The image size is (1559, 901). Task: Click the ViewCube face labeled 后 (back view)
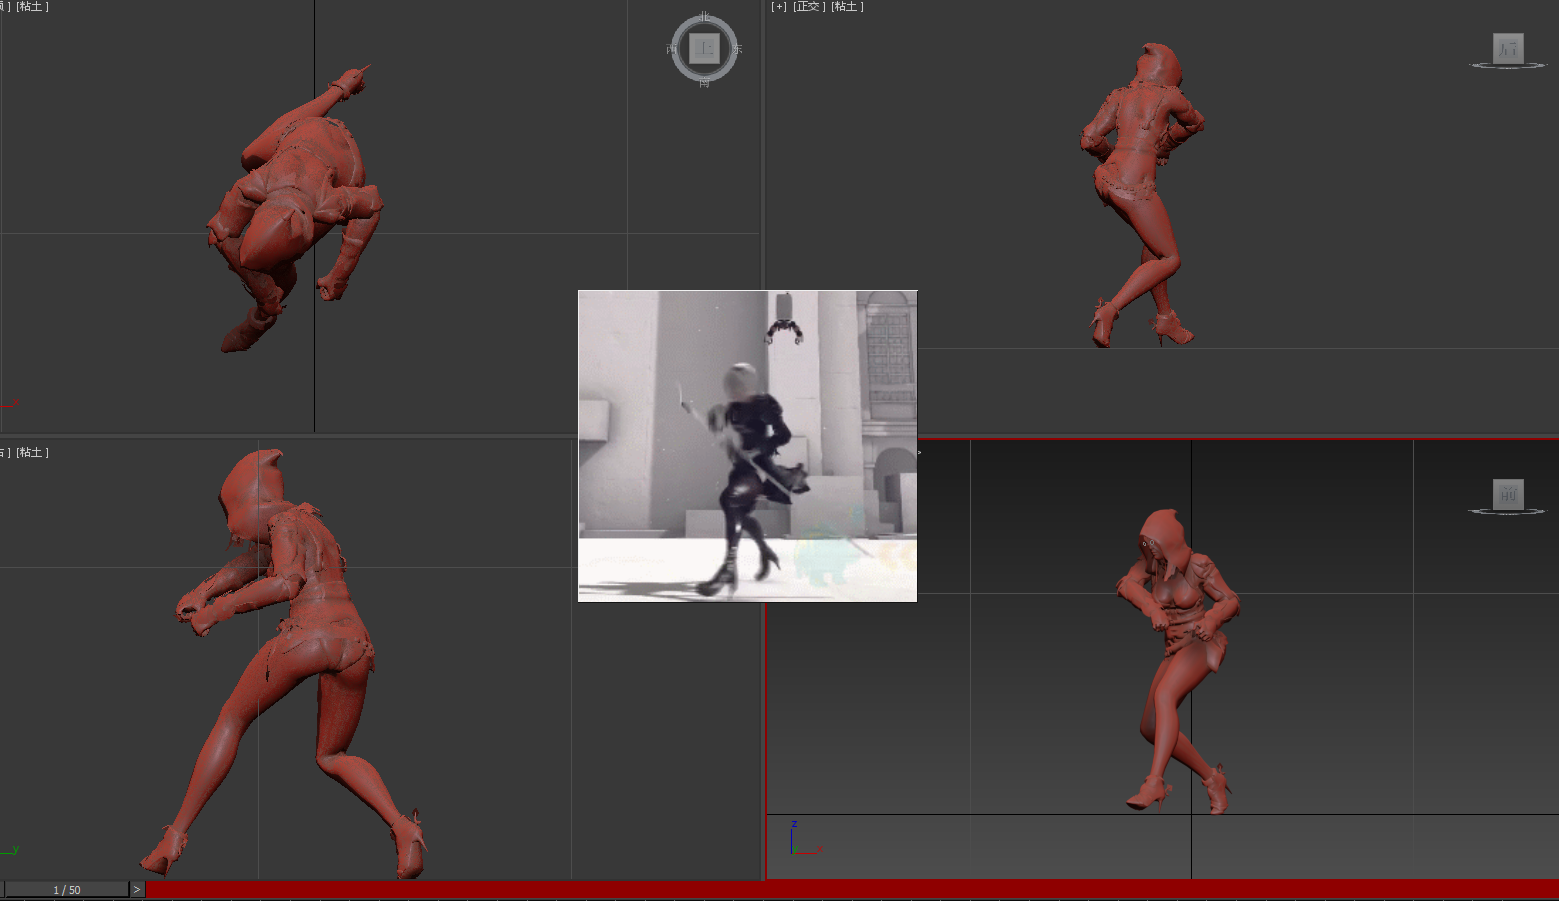tap(1508, 47)
